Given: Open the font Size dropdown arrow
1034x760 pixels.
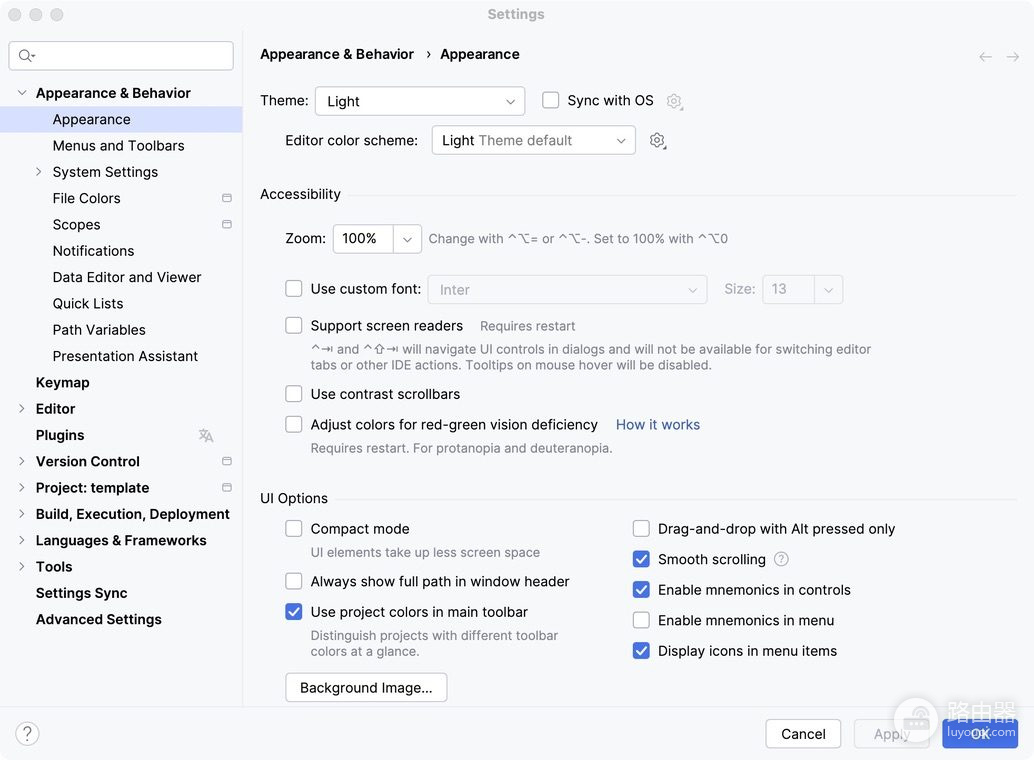Looking at the screenshot, I should (x=828, y=290).
